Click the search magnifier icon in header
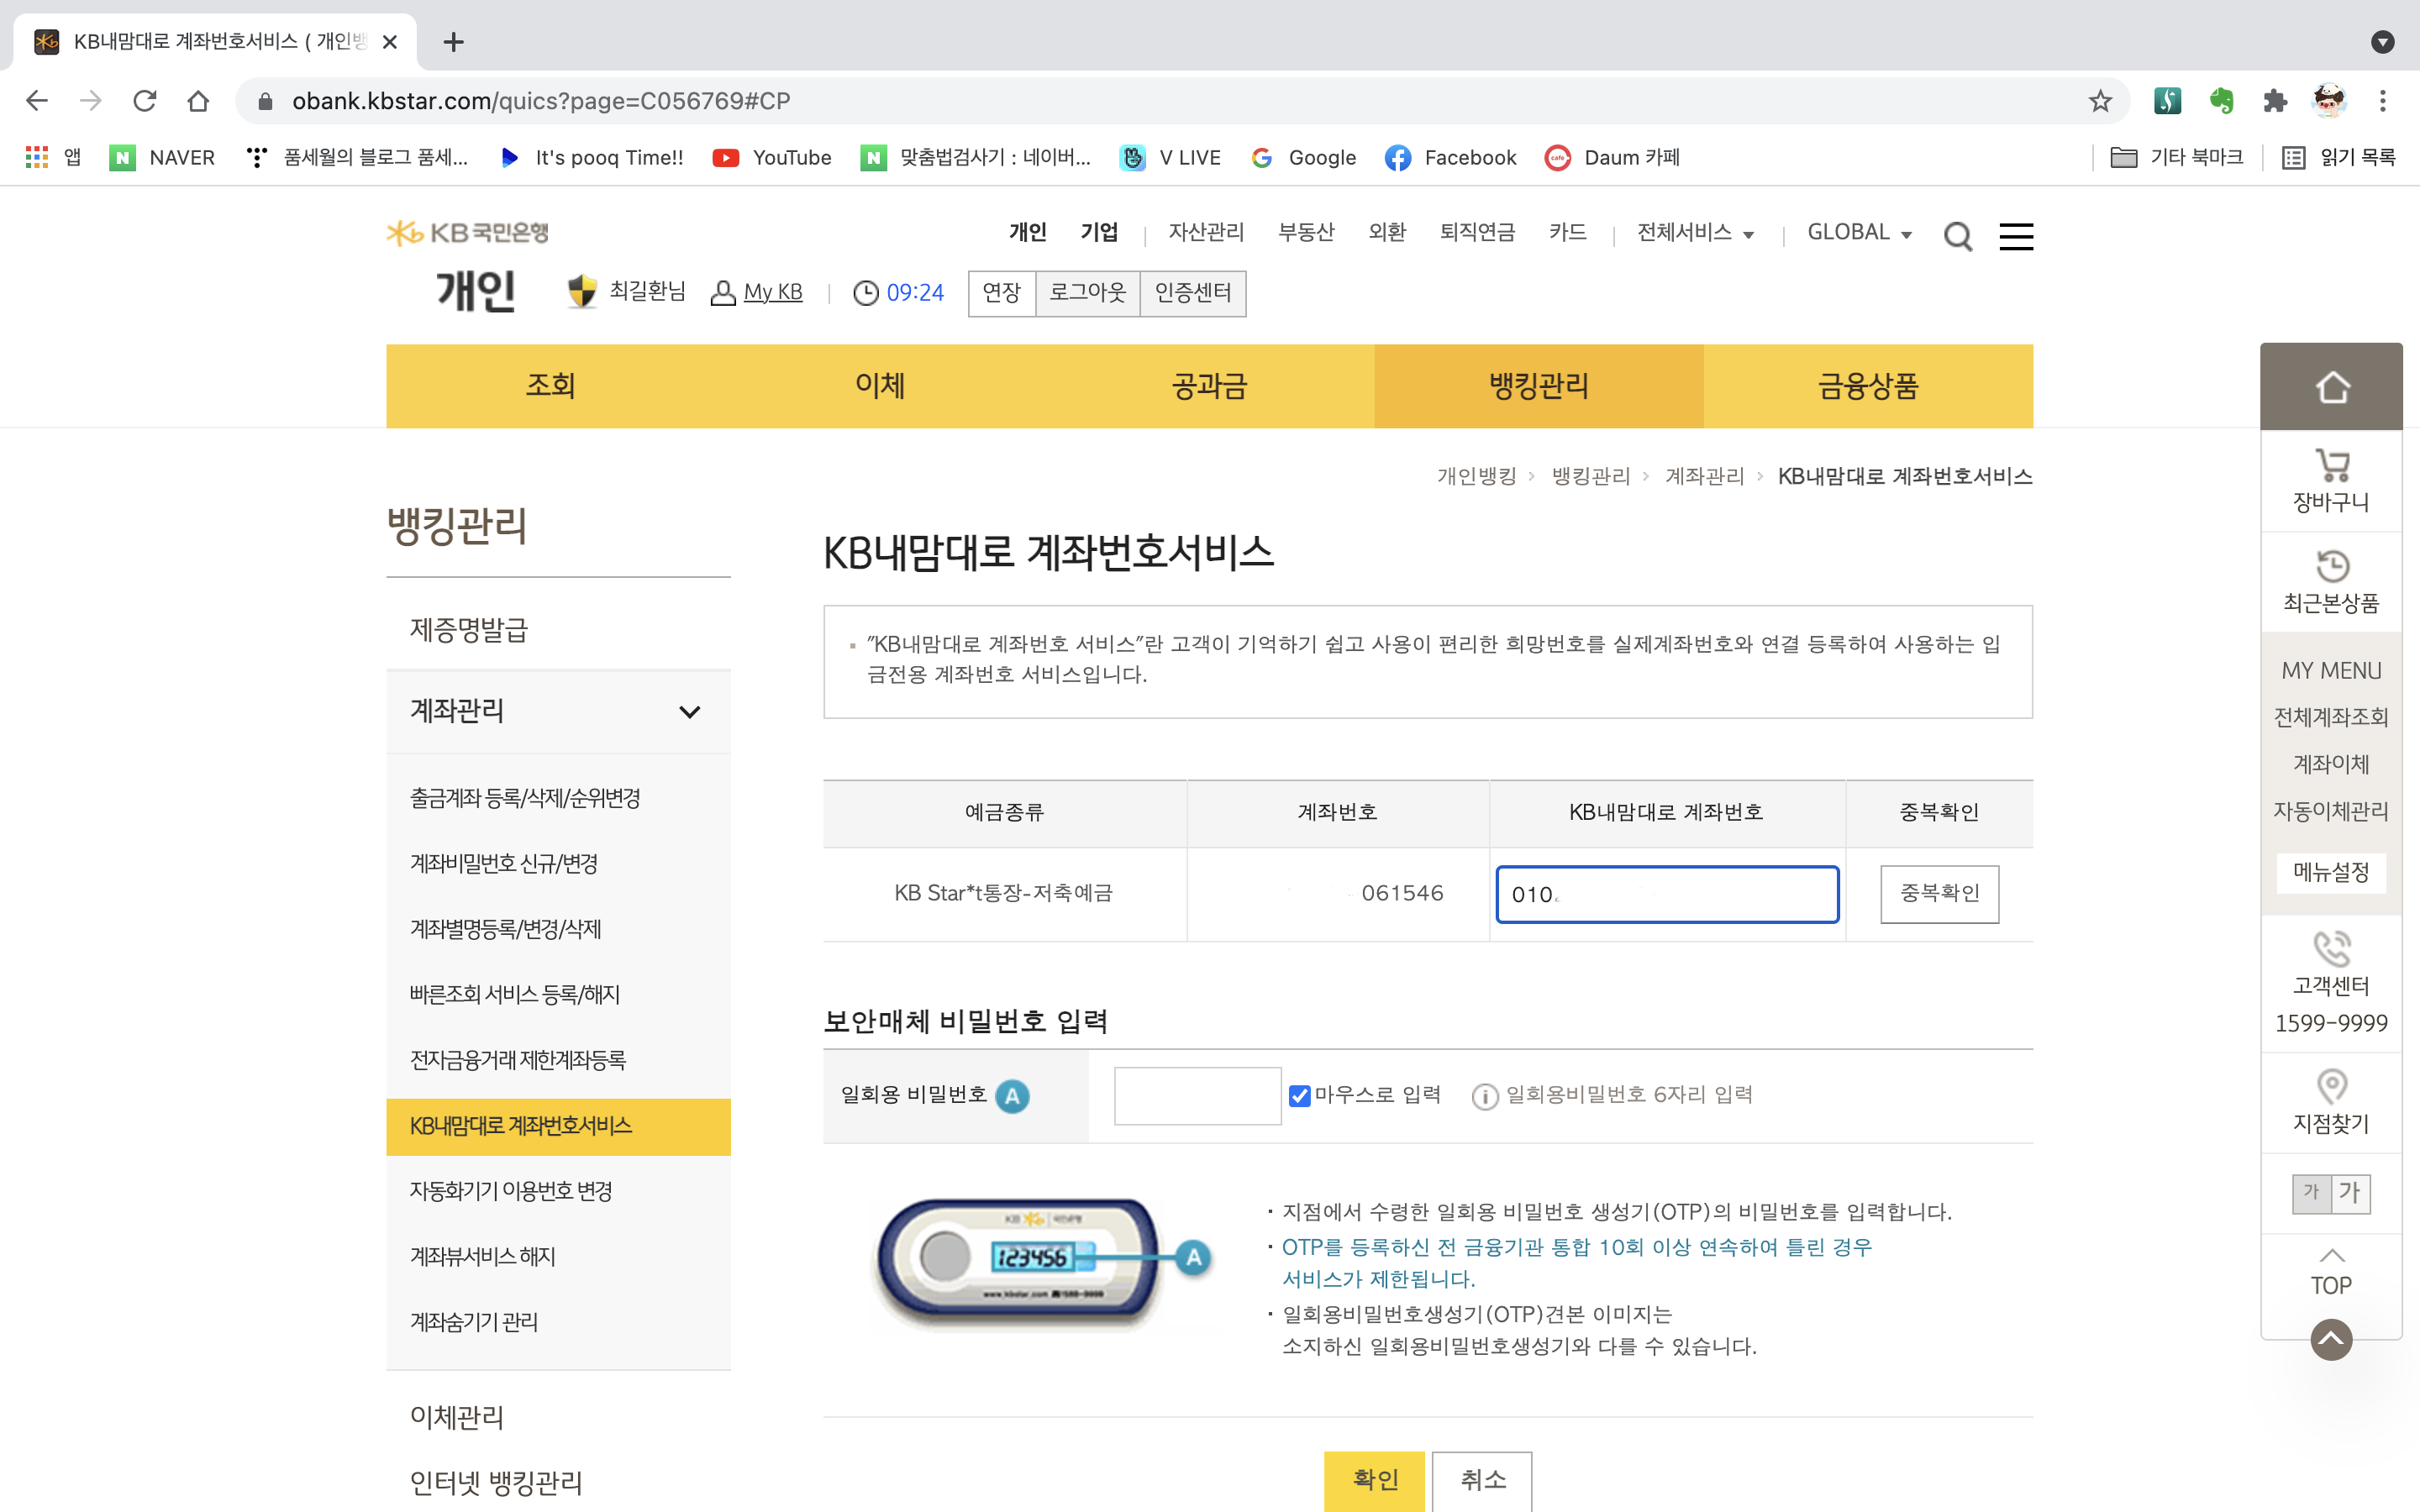 coord(1957,236)
